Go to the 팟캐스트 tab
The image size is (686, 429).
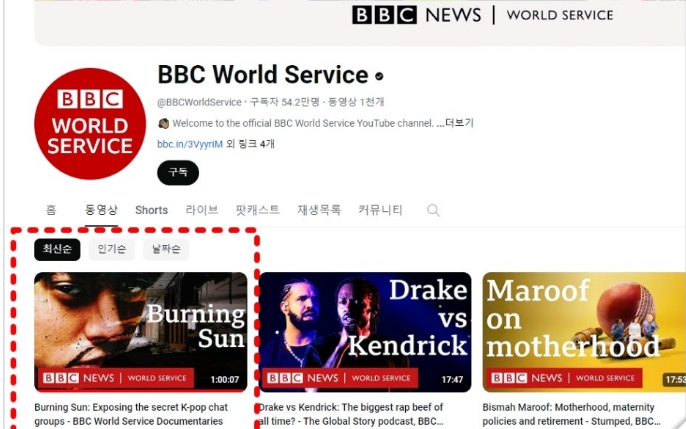point(258,210)
